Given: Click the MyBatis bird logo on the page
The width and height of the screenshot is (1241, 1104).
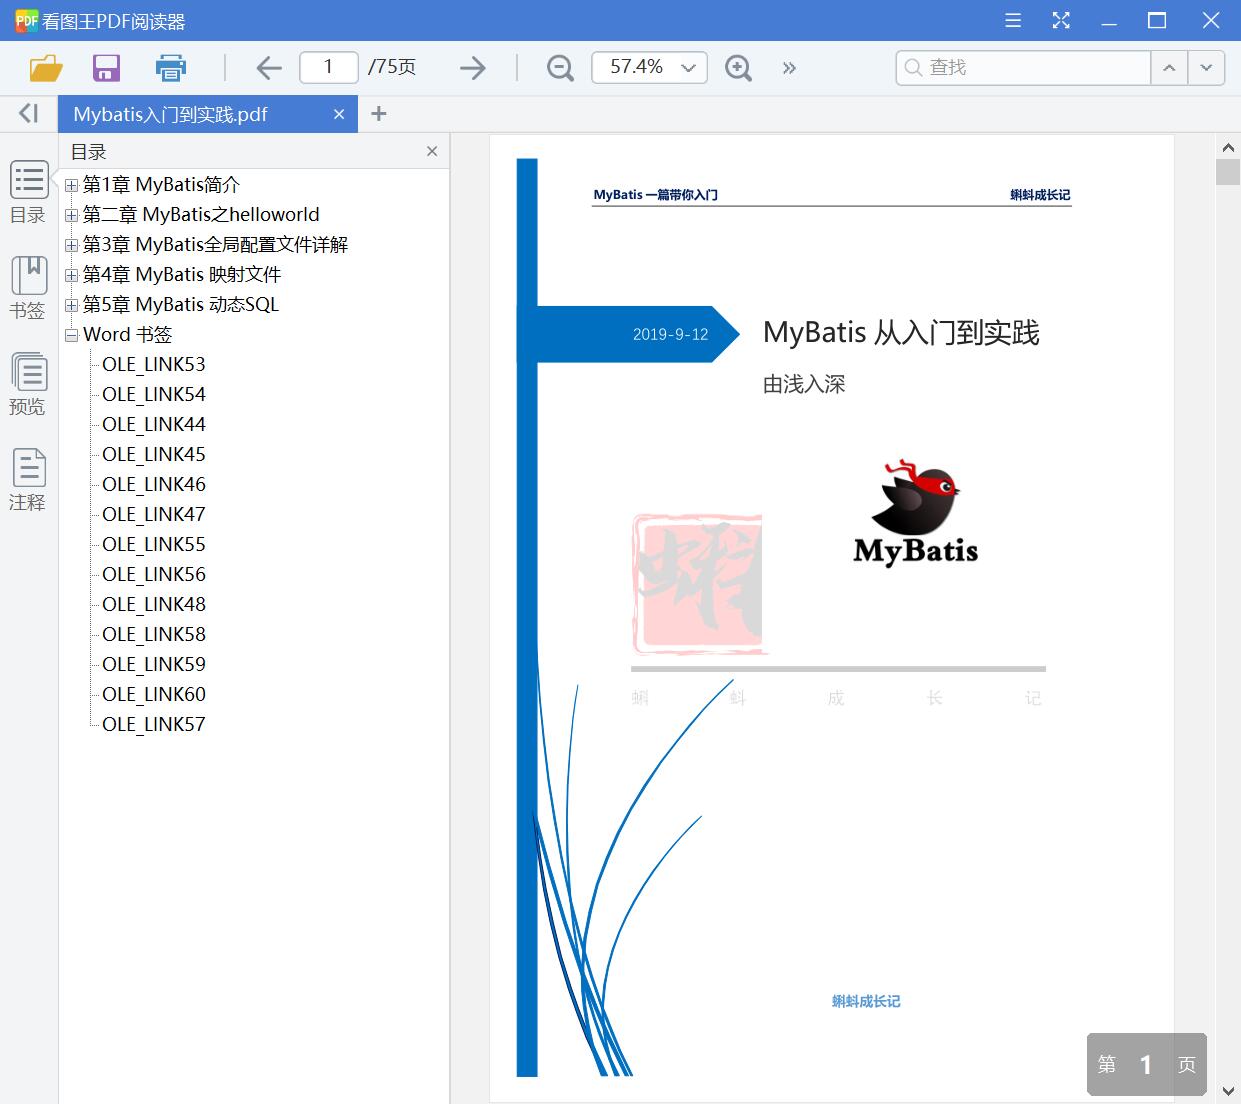Looking at the screenshot, I should click(x=915, y=513).
